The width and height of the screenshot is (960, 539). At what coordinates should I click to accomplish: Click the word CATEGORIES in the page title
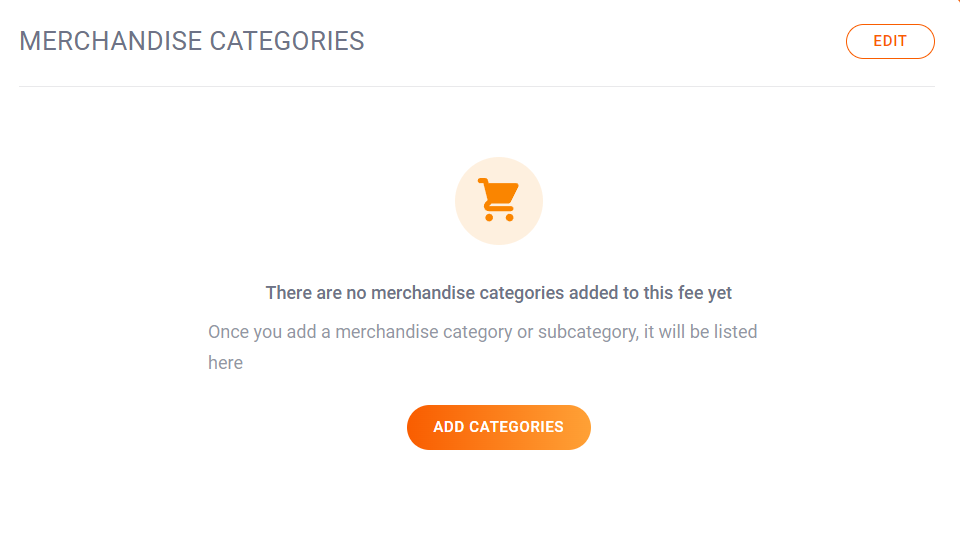[x=287, y=41]
